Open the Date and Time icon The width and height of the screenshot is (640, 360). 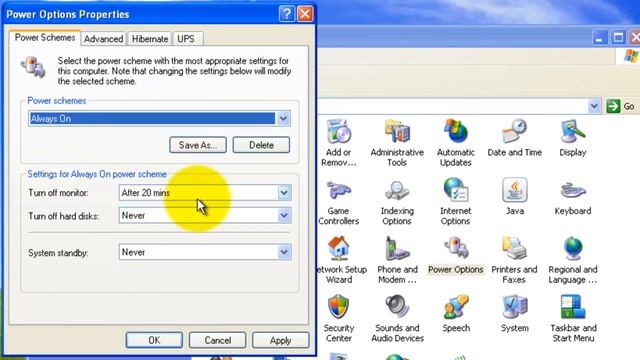tap(514, 132)
